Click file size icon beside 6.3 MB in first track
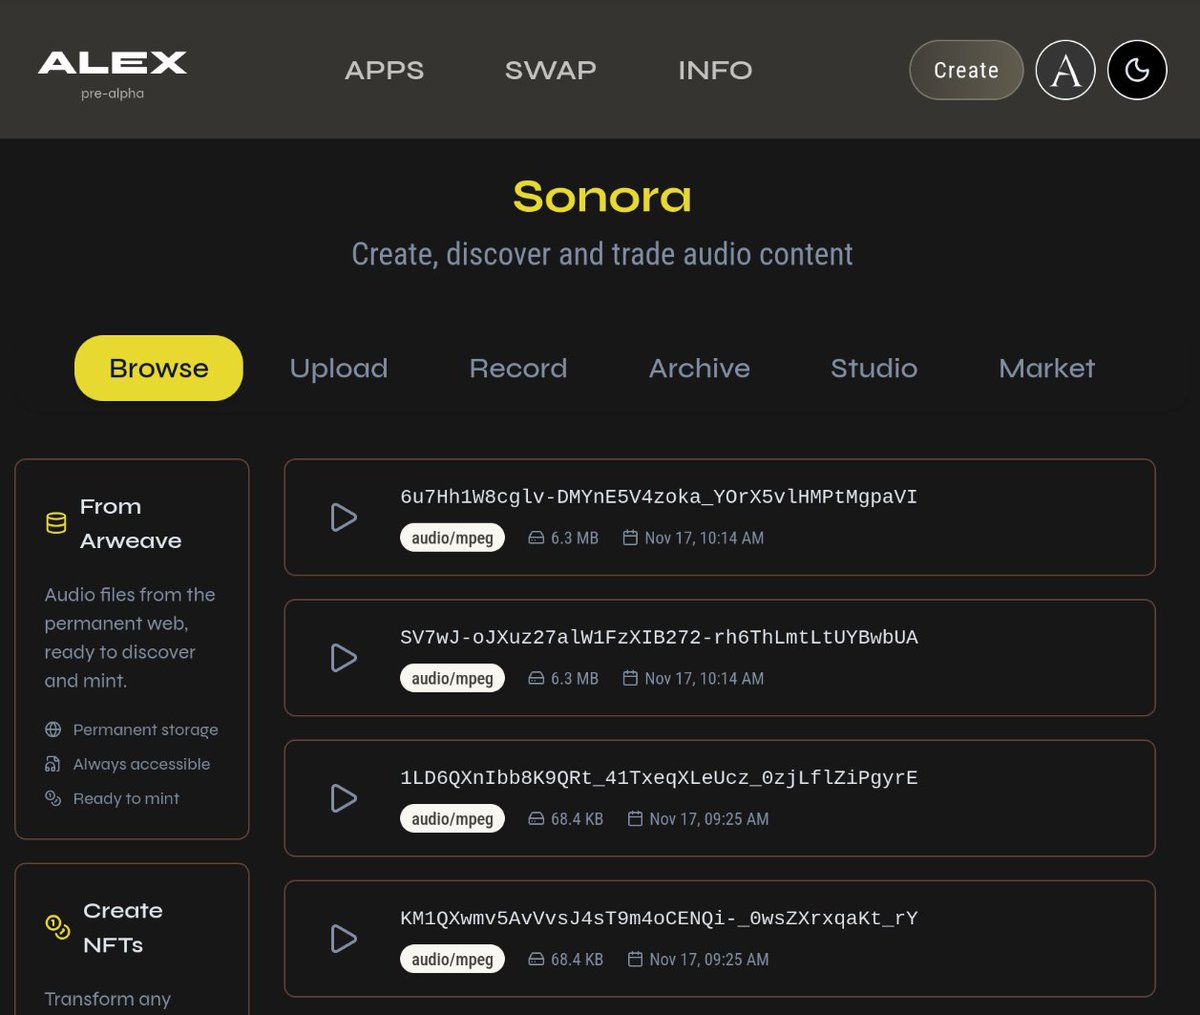 (x=536, y=538)
